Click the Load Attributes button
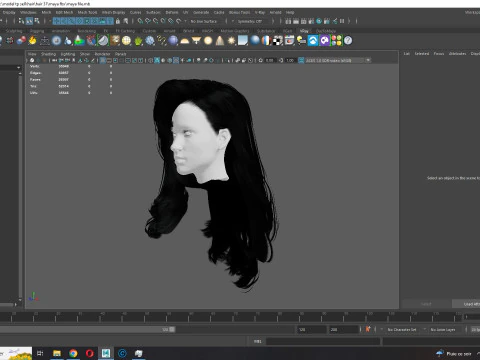 coord(466,304)
